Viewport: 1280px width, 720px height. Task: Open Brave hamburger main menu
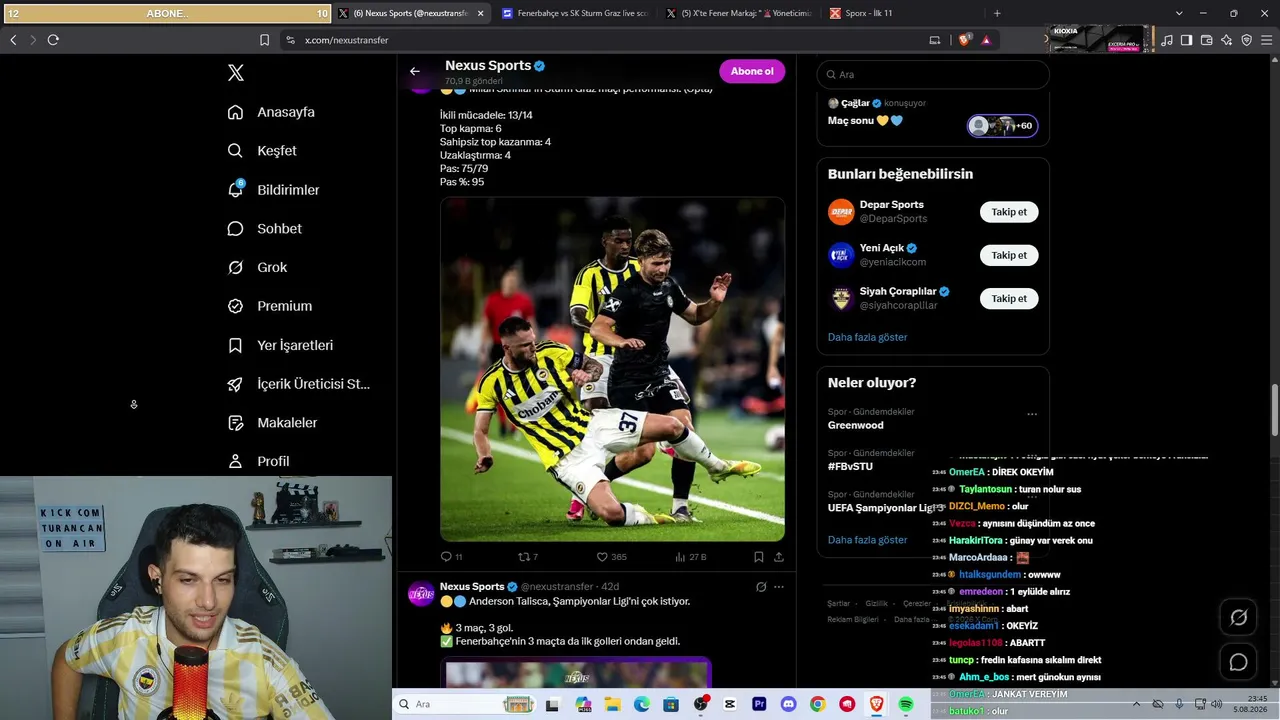click(1266, 40)
